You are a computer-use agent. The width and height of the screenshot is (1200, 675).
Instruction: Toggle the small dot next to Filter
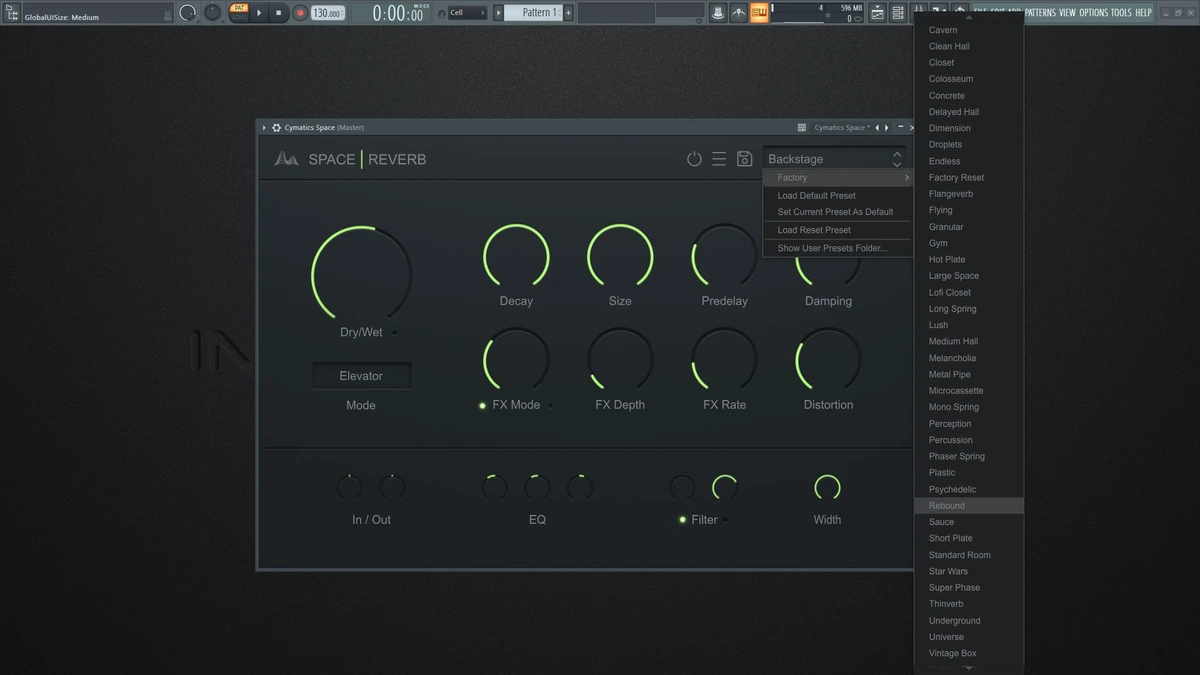(726, 520)
